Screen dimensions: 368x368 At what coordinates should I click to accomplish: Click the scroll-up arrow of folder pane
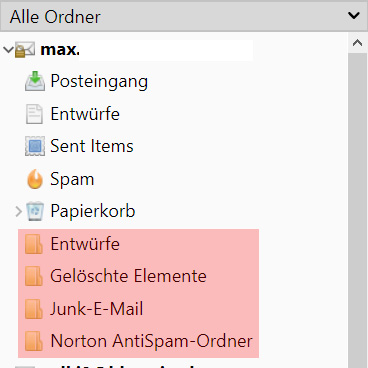tap(357, 43)
